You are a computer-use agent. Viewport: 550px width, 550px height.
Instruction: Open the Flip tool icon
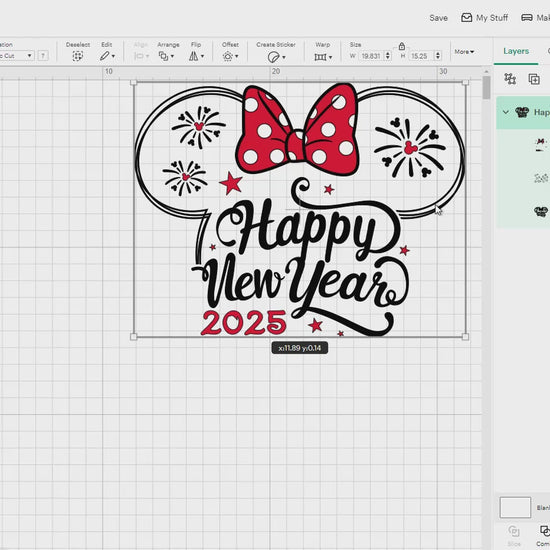coord(193,56)
